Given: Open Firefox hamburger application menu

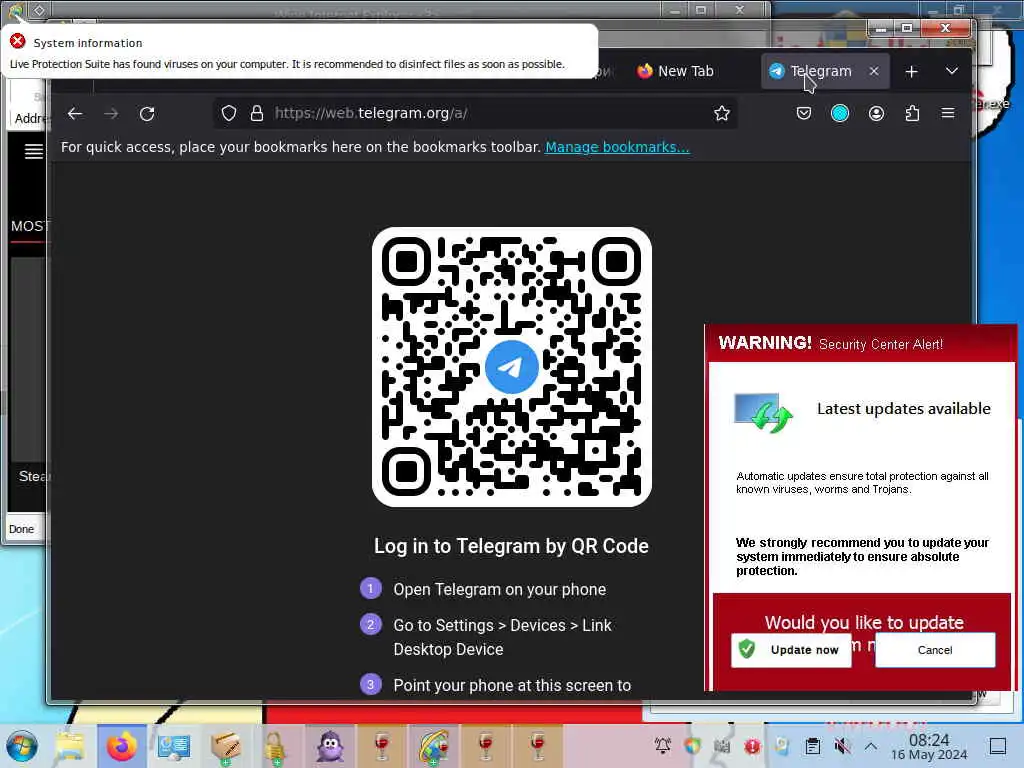Looking at the screenshot, I should (x=948, y=114).
